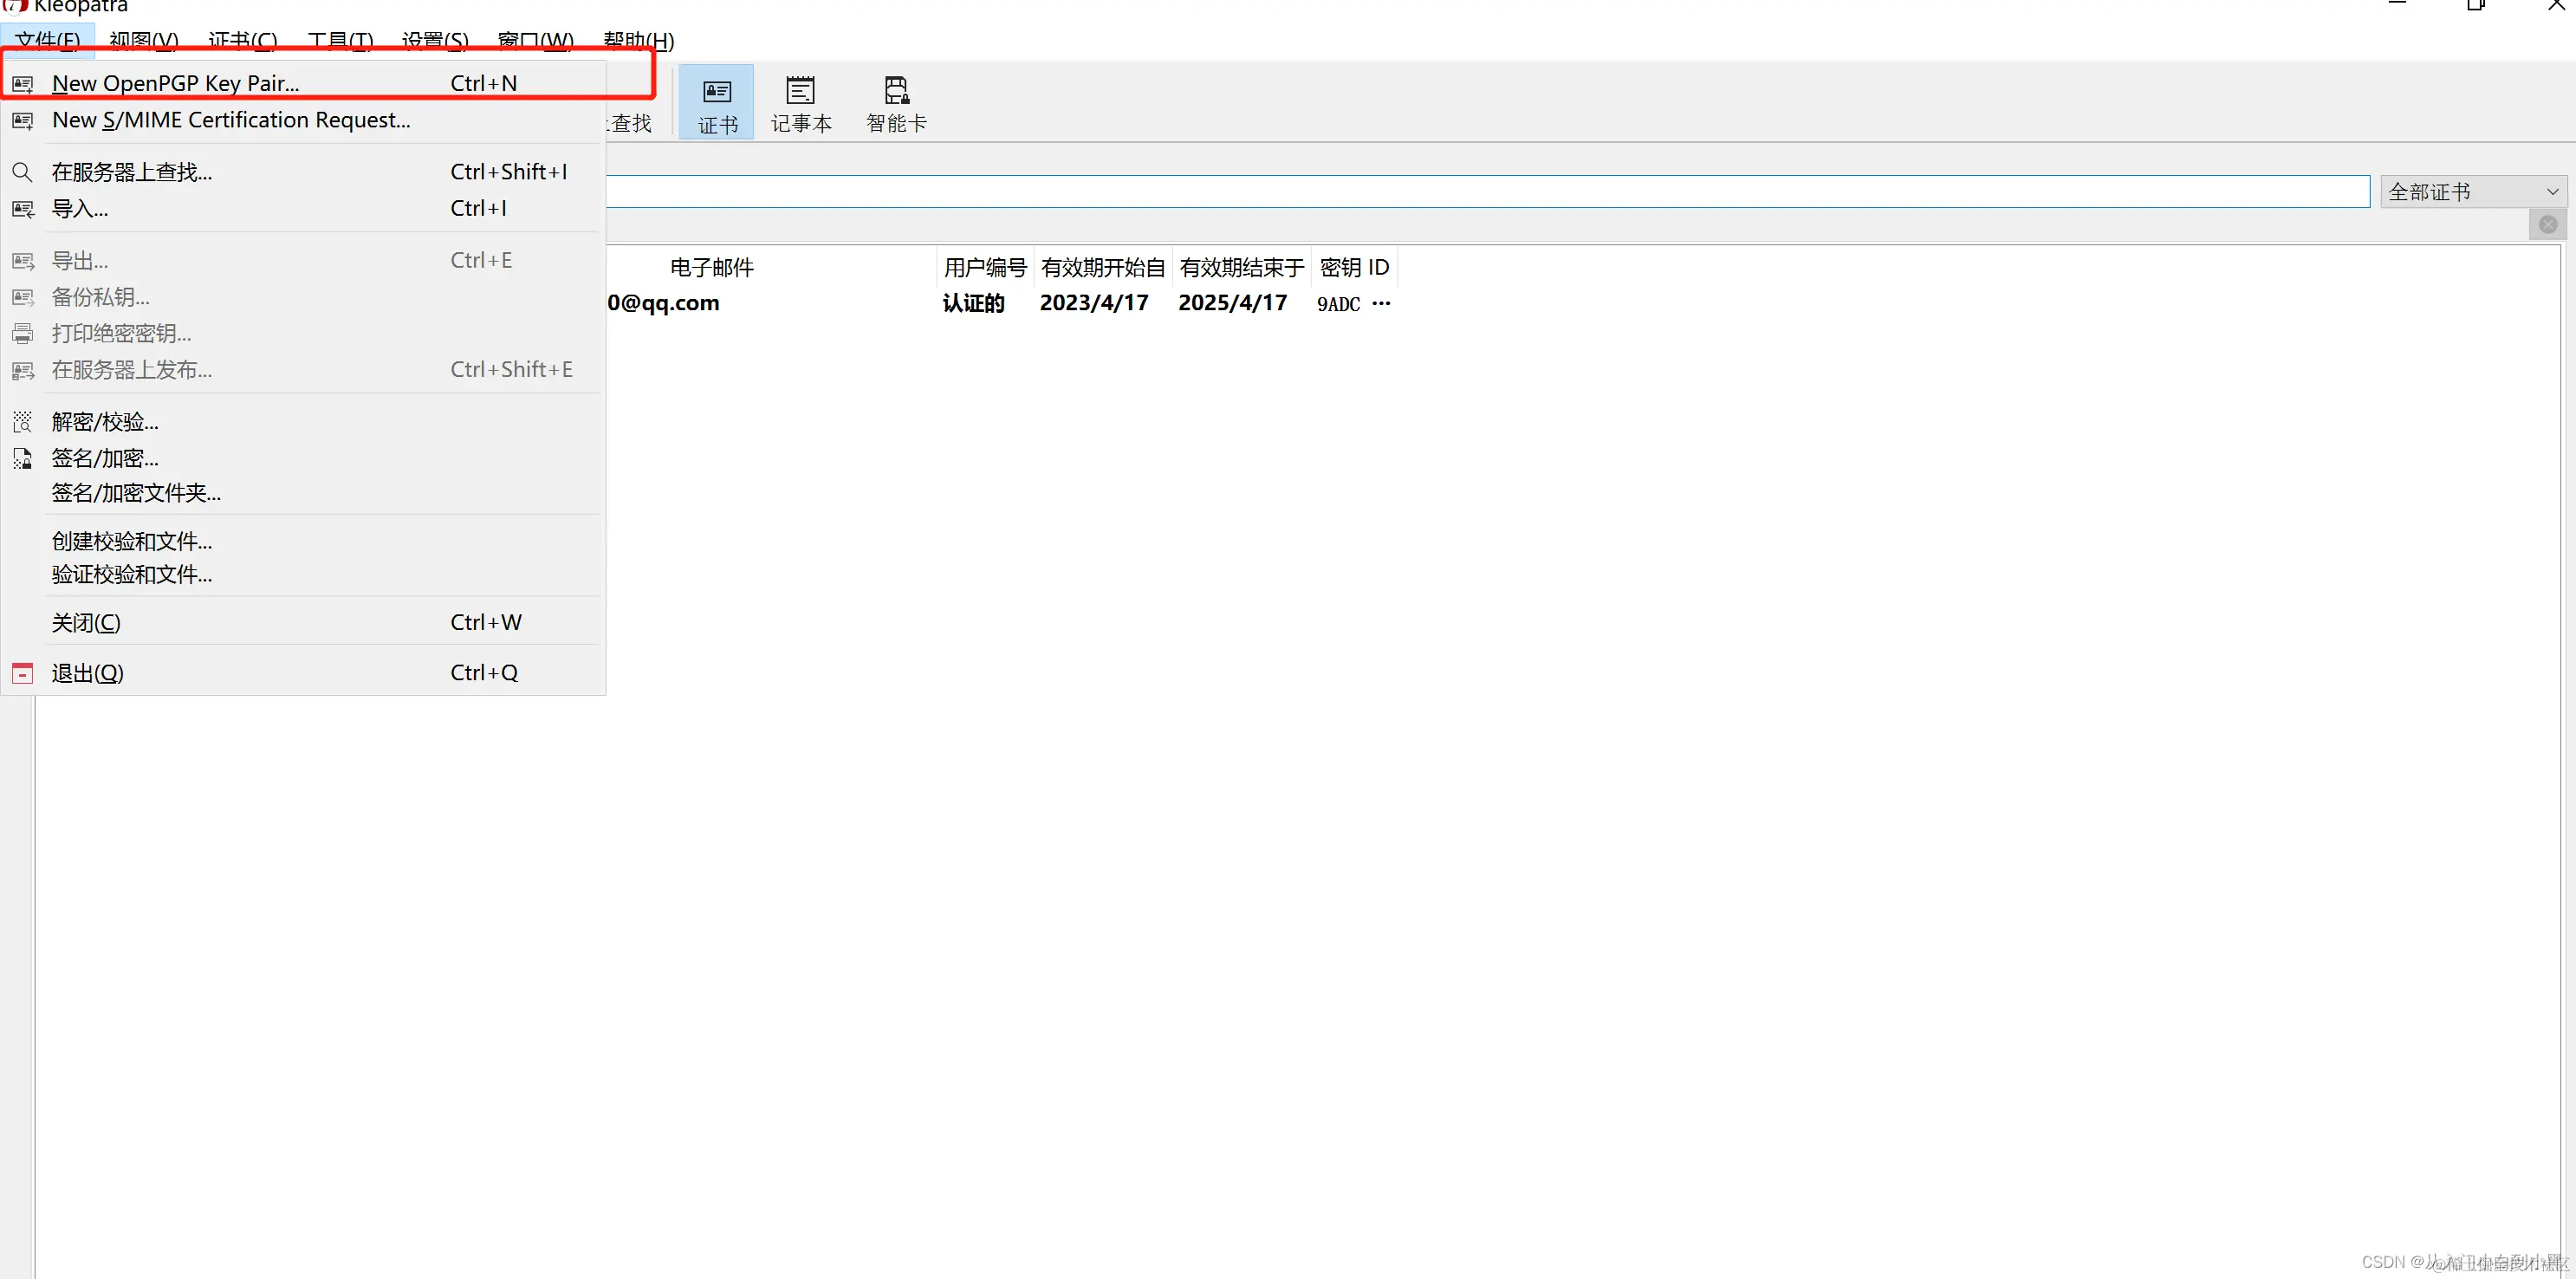
Task: Sort by the 有效期开始自 column header
Action: [x=1103, y=268]
